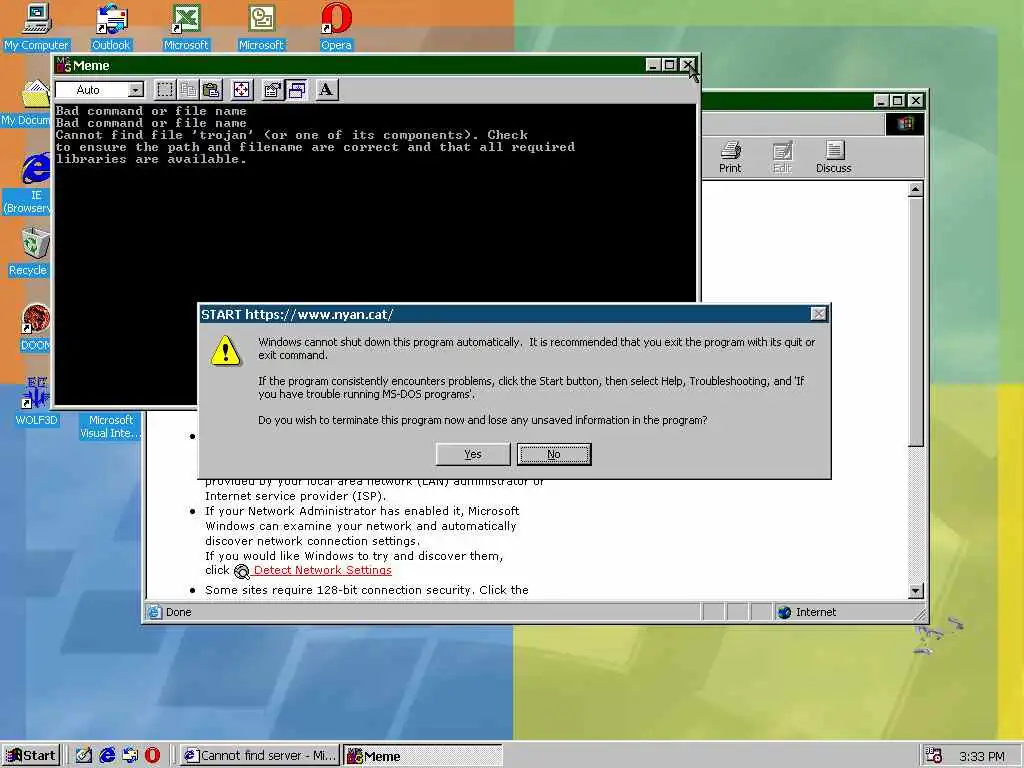Open Properties from the Meme window toolbar

[272, 89]
